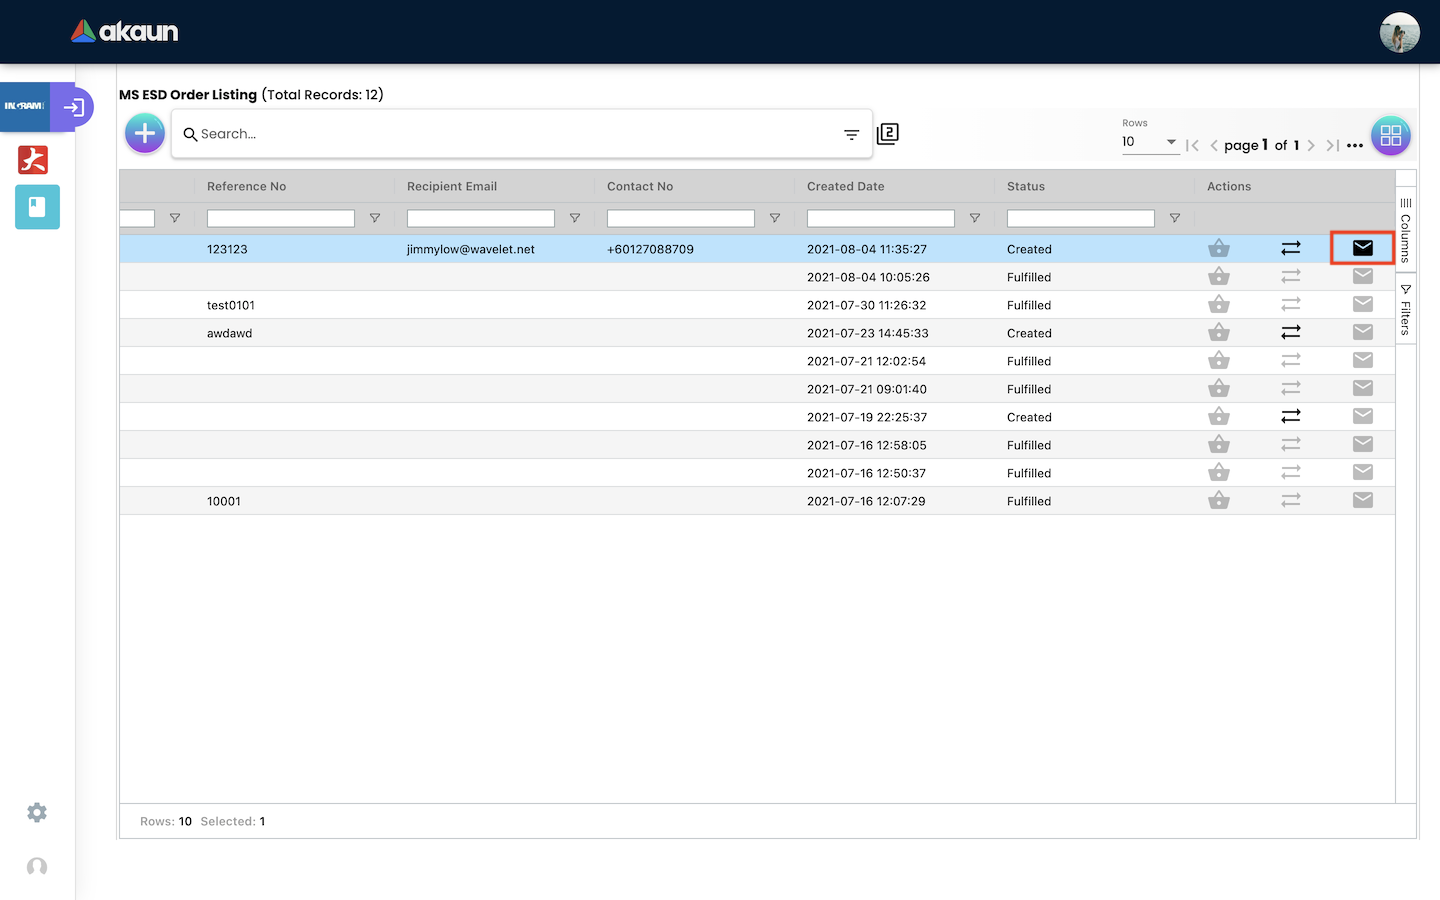Open the settings gear in sidebar
The width and height of the screenshot is (1440, 900).
tap(37, 813)
